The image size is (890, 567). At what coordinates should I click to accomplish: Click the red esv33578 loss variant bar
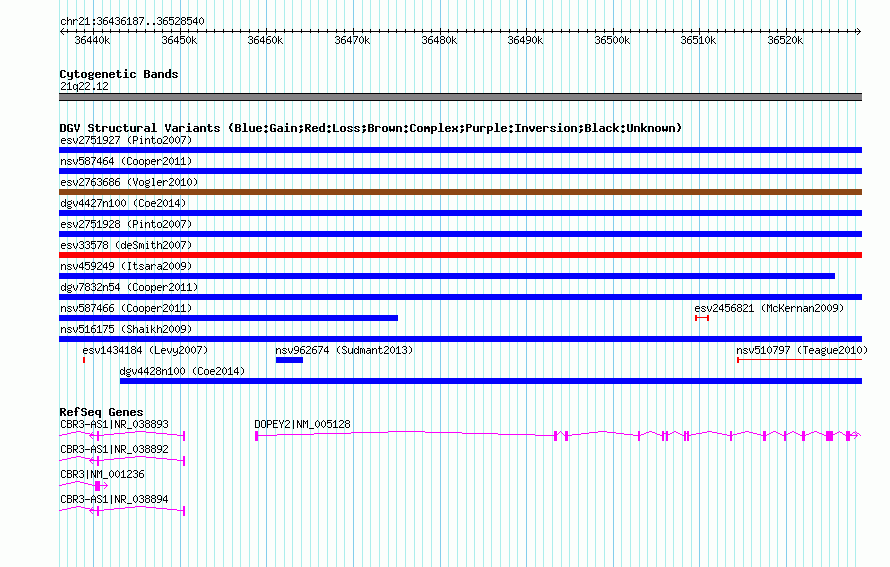(460, 255)
